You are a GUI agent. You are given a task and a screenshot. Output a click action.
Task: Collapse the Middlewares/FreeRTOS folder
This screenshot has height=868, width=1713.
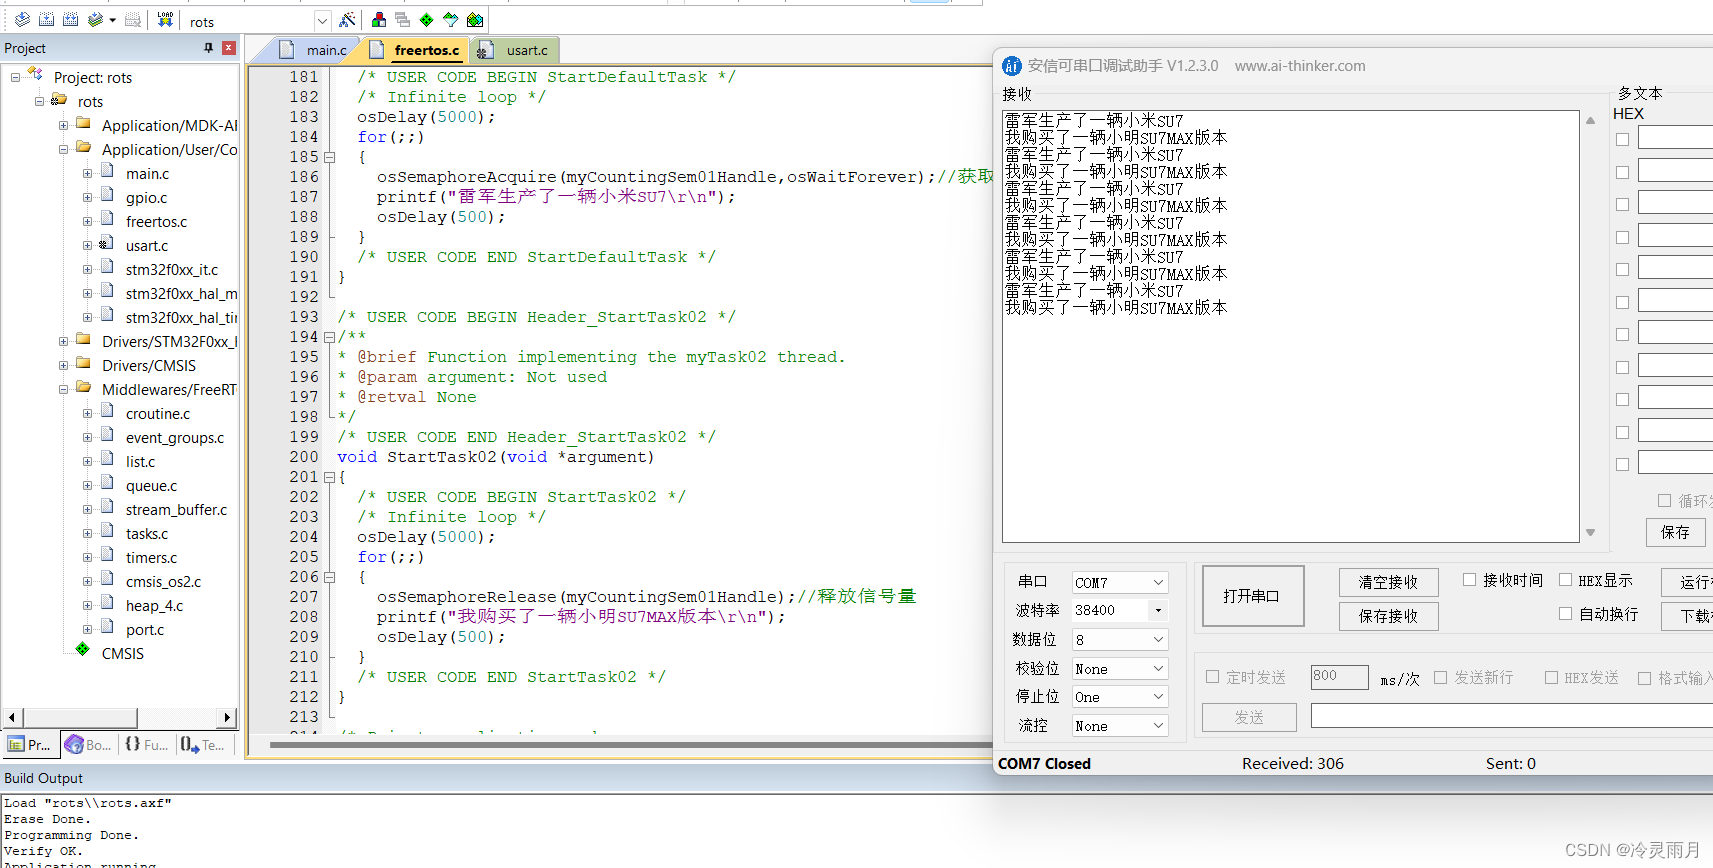[63, 390]
